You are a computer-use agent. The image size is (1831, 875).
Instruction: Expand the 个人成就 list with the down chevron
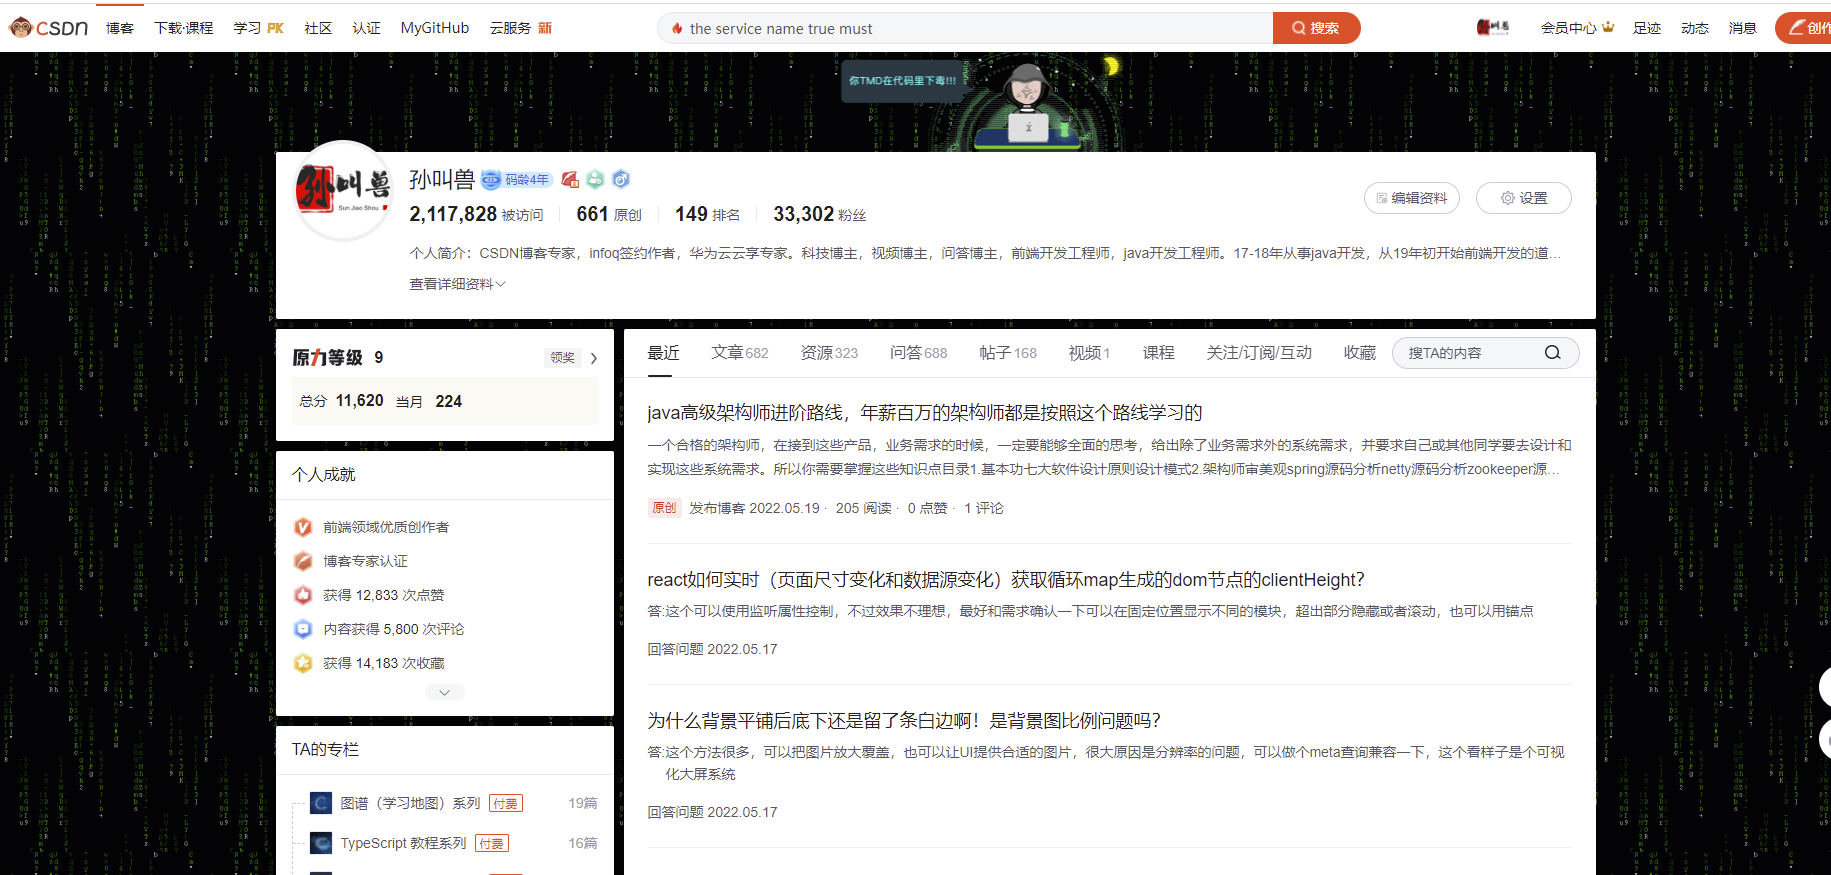click(x=445, y=692)
